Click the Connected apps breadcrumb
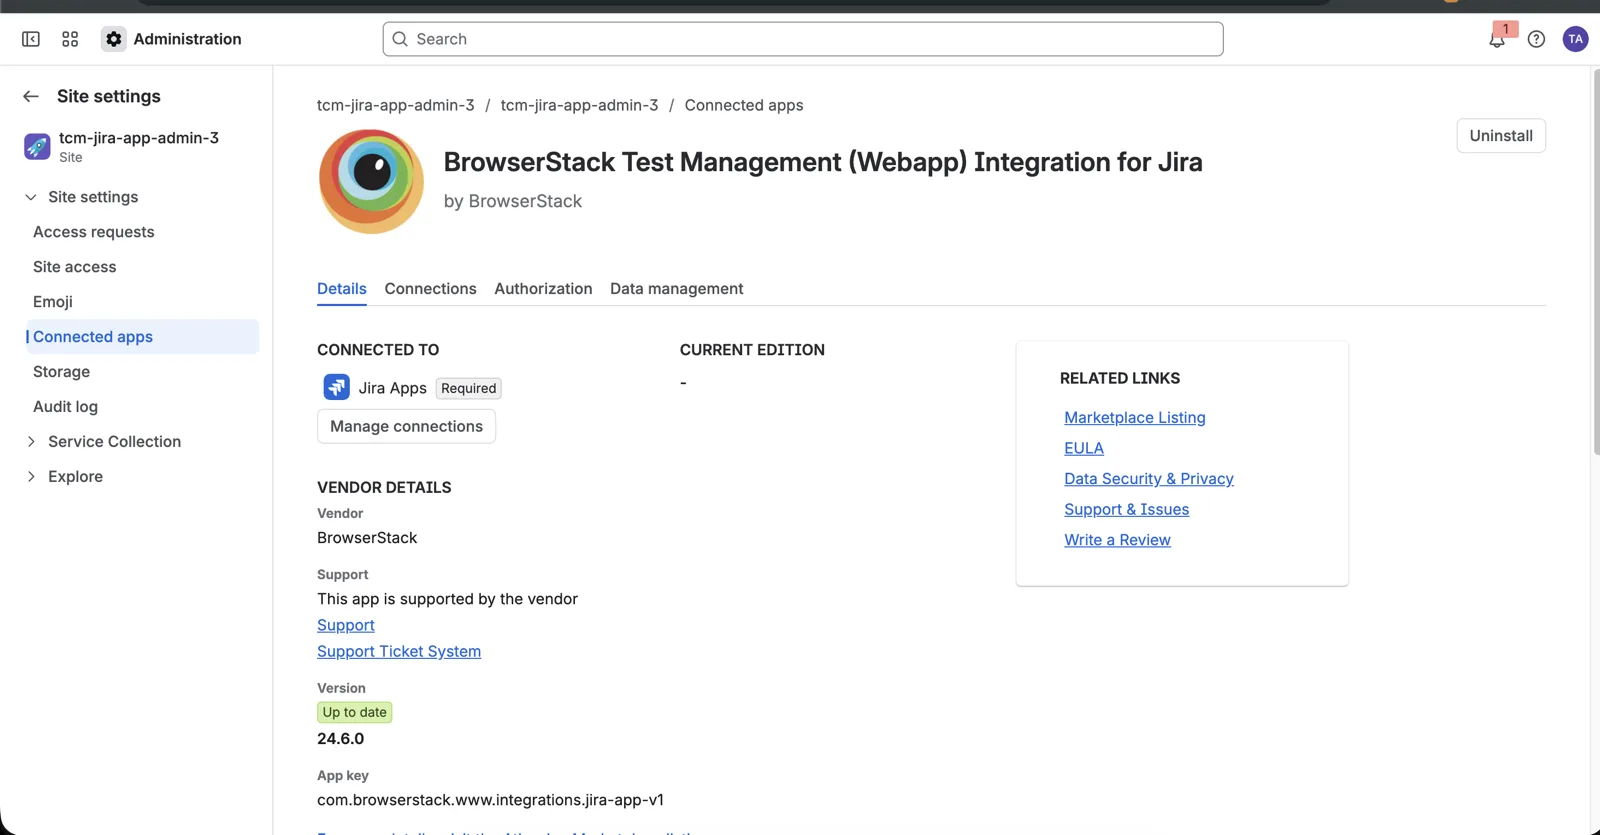1600x835 pixels. click(x=744, y=105)
